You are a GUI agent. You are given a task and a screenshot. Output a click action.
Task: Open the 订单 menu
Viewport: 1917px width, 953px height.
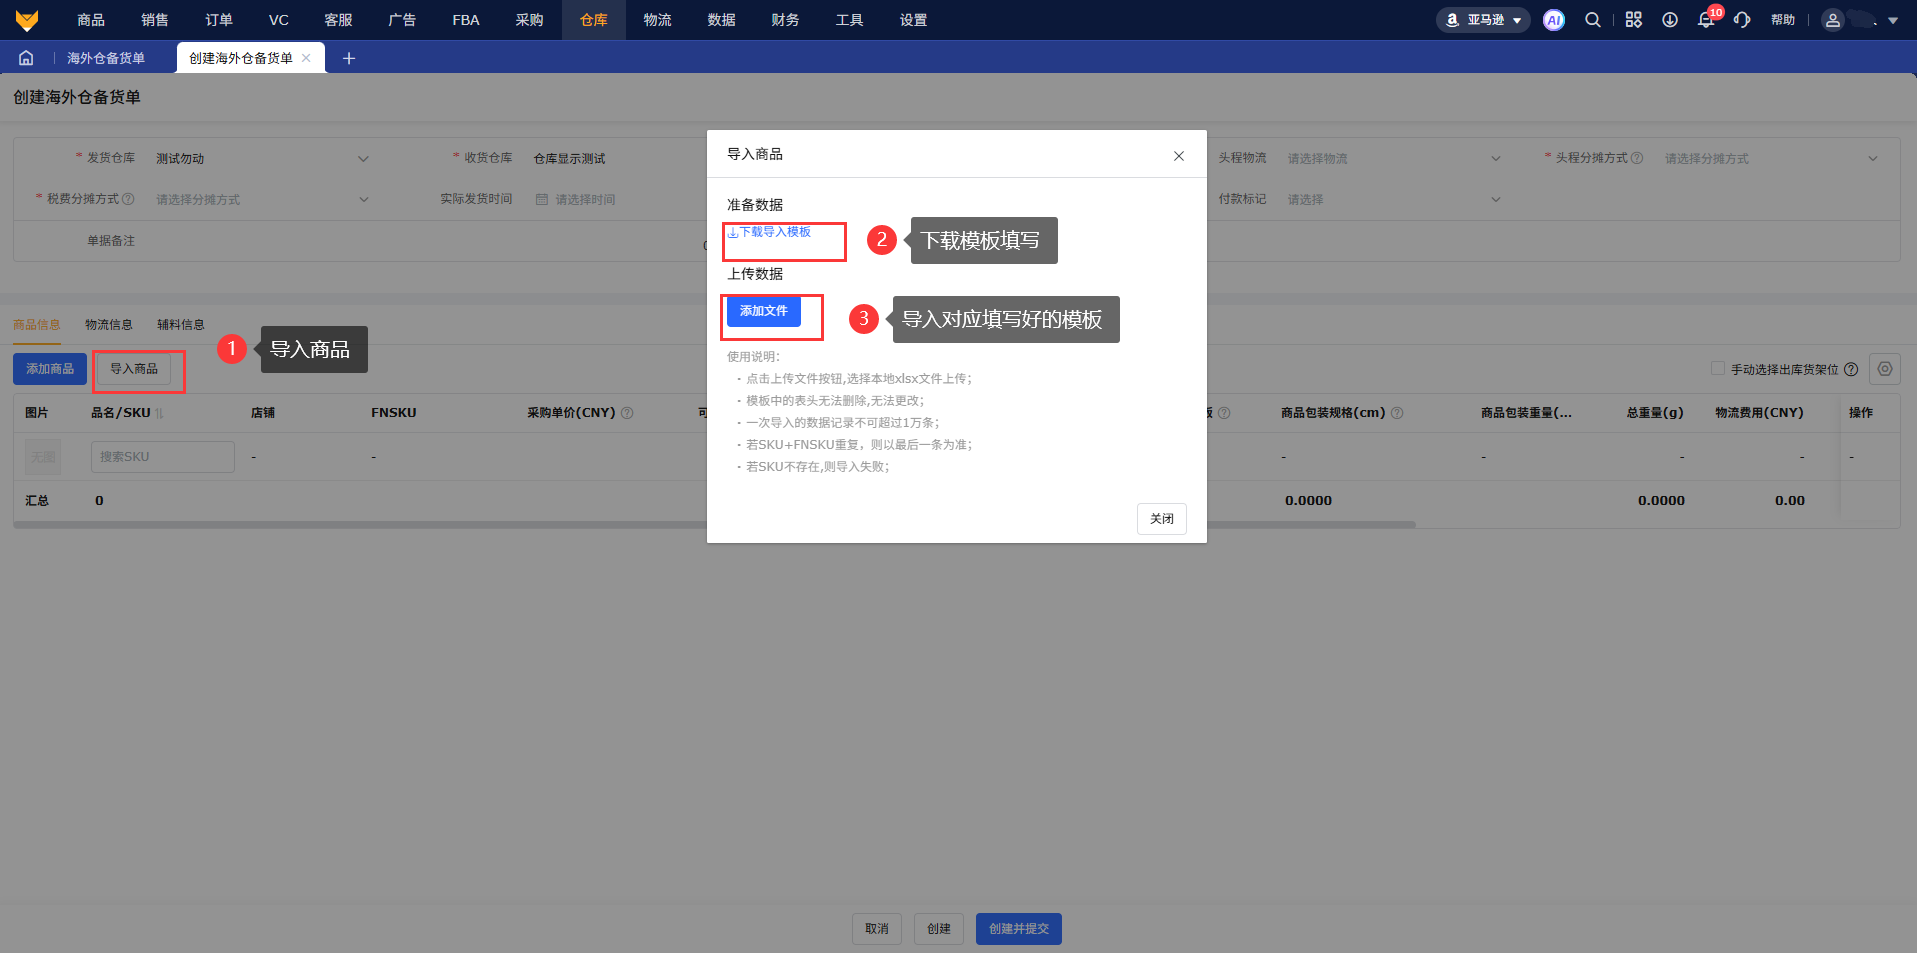[219, 20]
